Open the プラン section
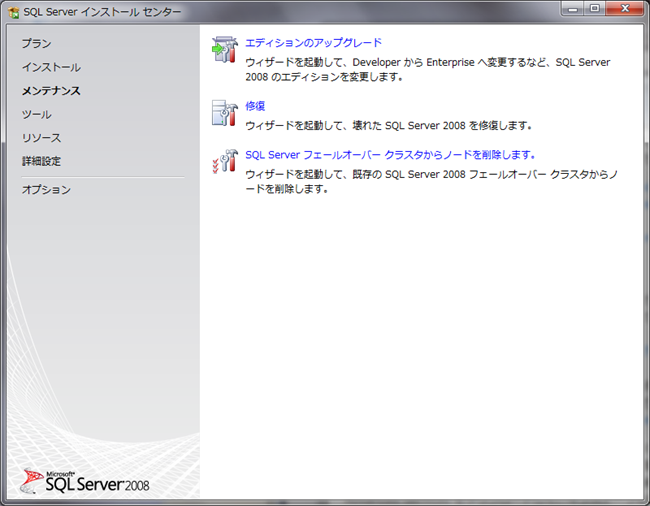 pyautogui.click(x=36, y=44)
